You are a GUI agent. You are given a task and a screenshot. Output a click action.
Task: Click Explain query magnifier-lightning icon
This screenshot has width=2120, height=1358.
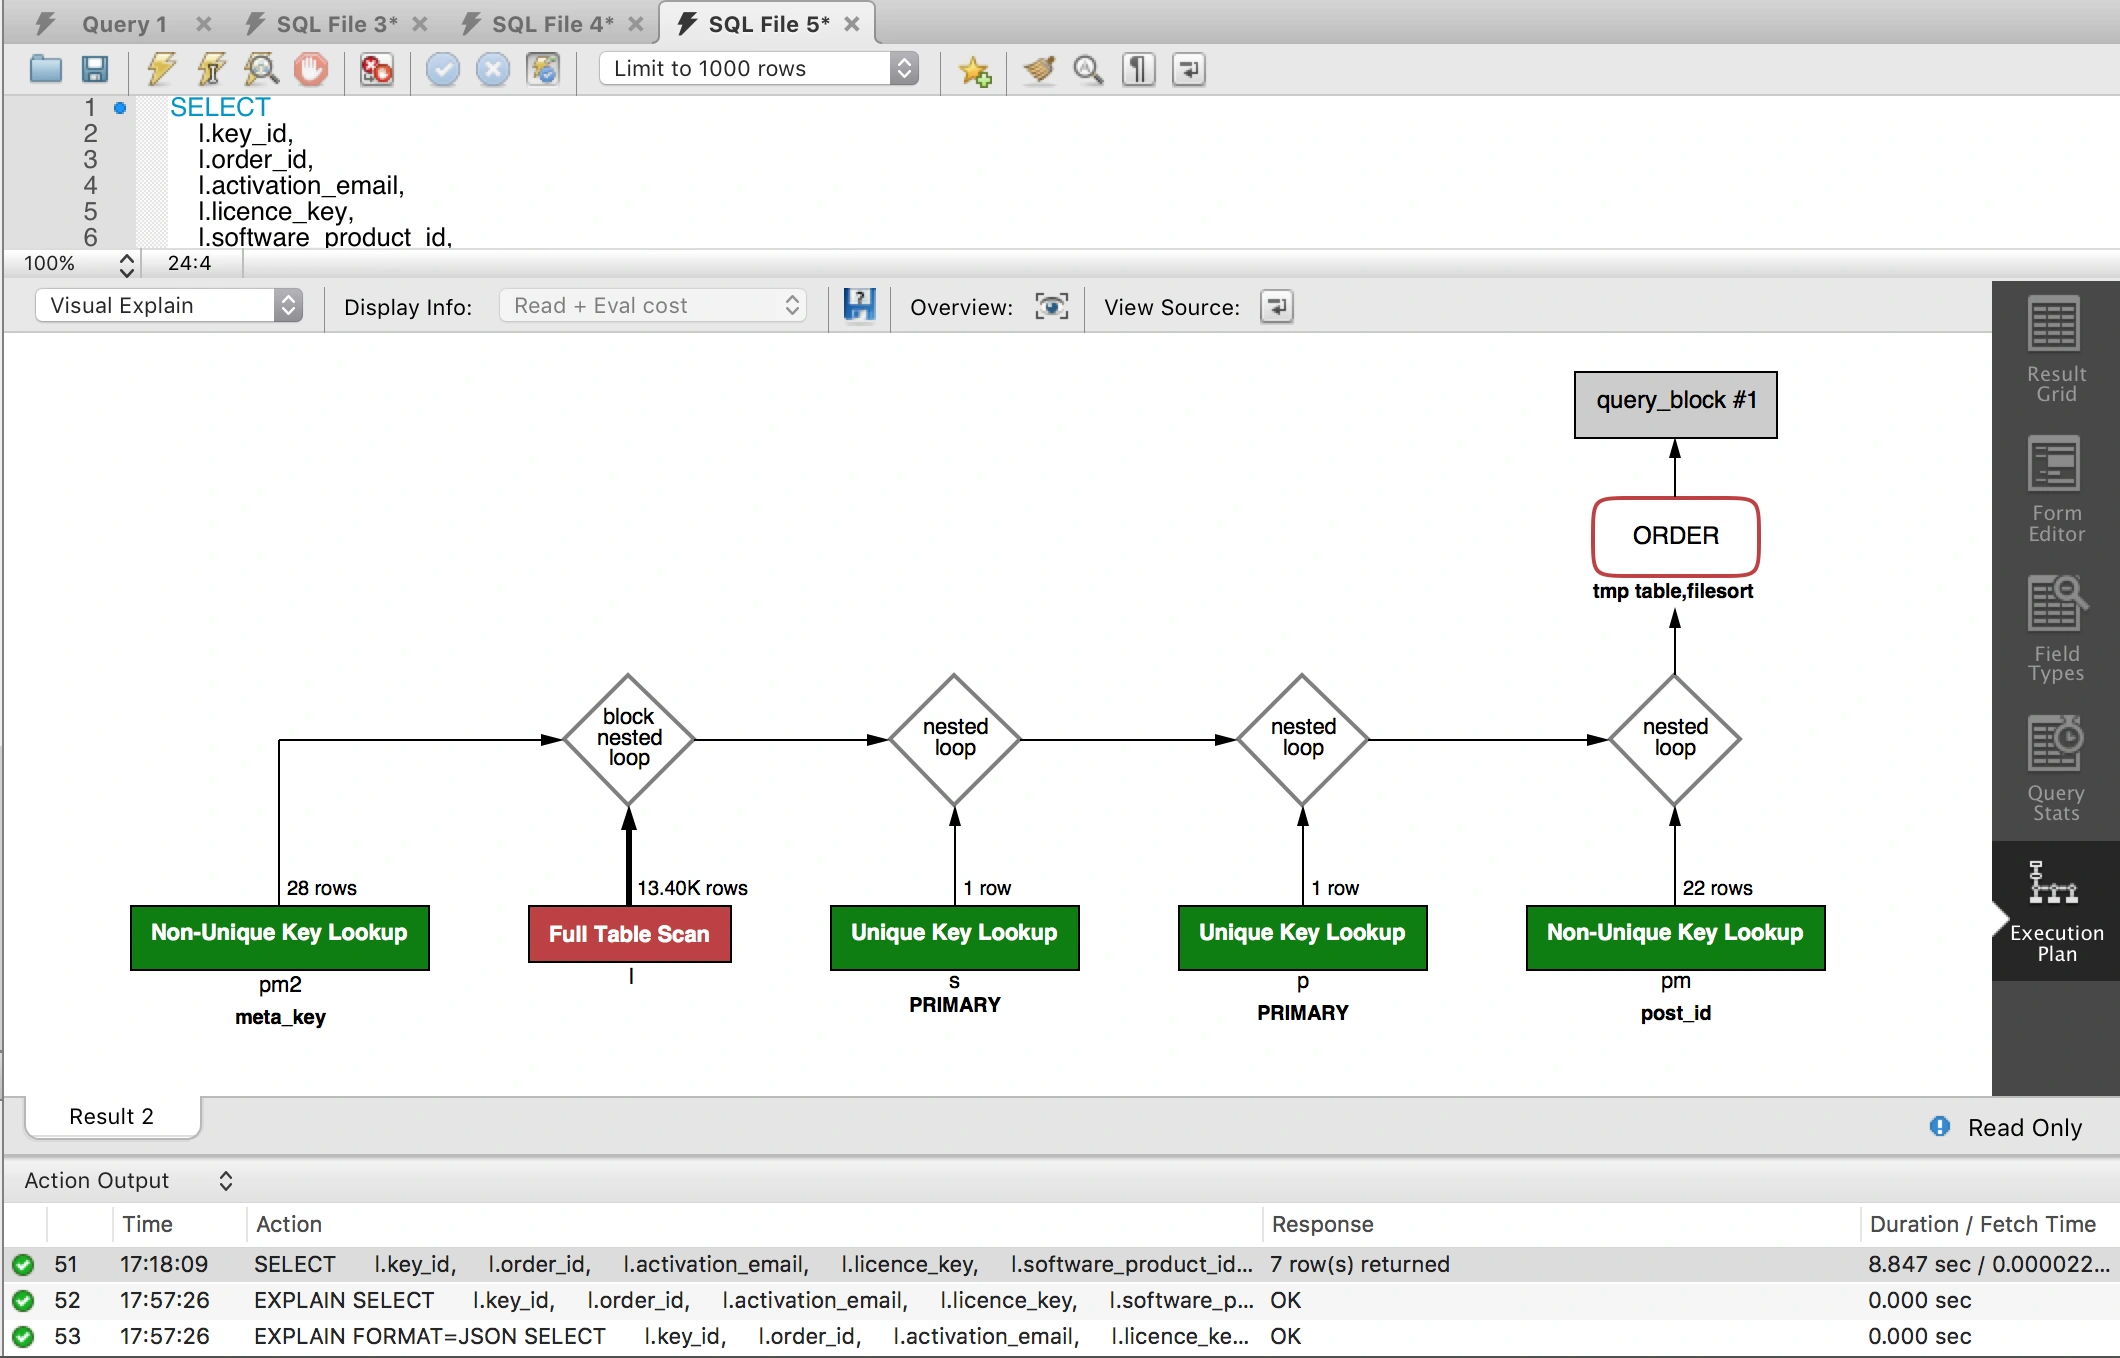261,69
